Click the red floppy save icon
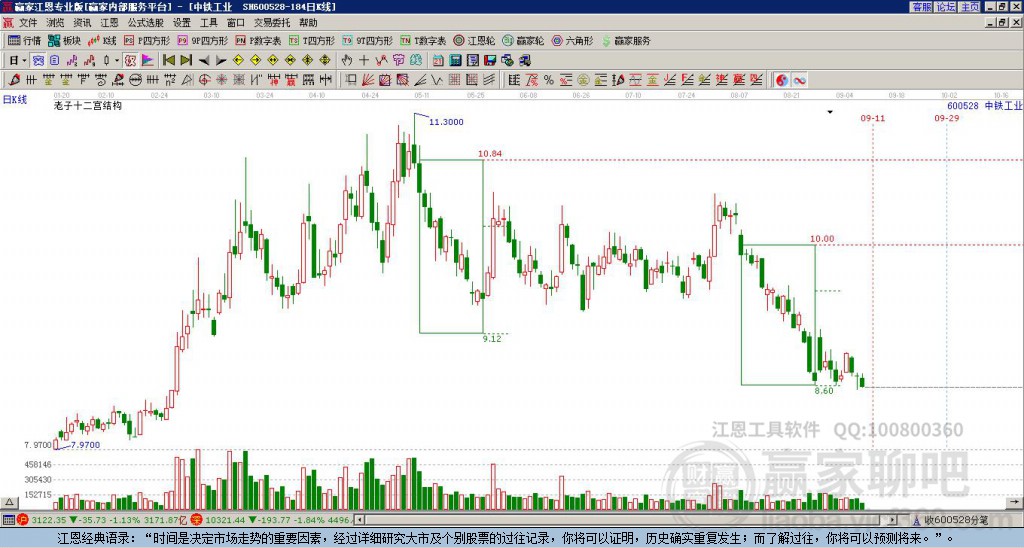 point(490,61)
